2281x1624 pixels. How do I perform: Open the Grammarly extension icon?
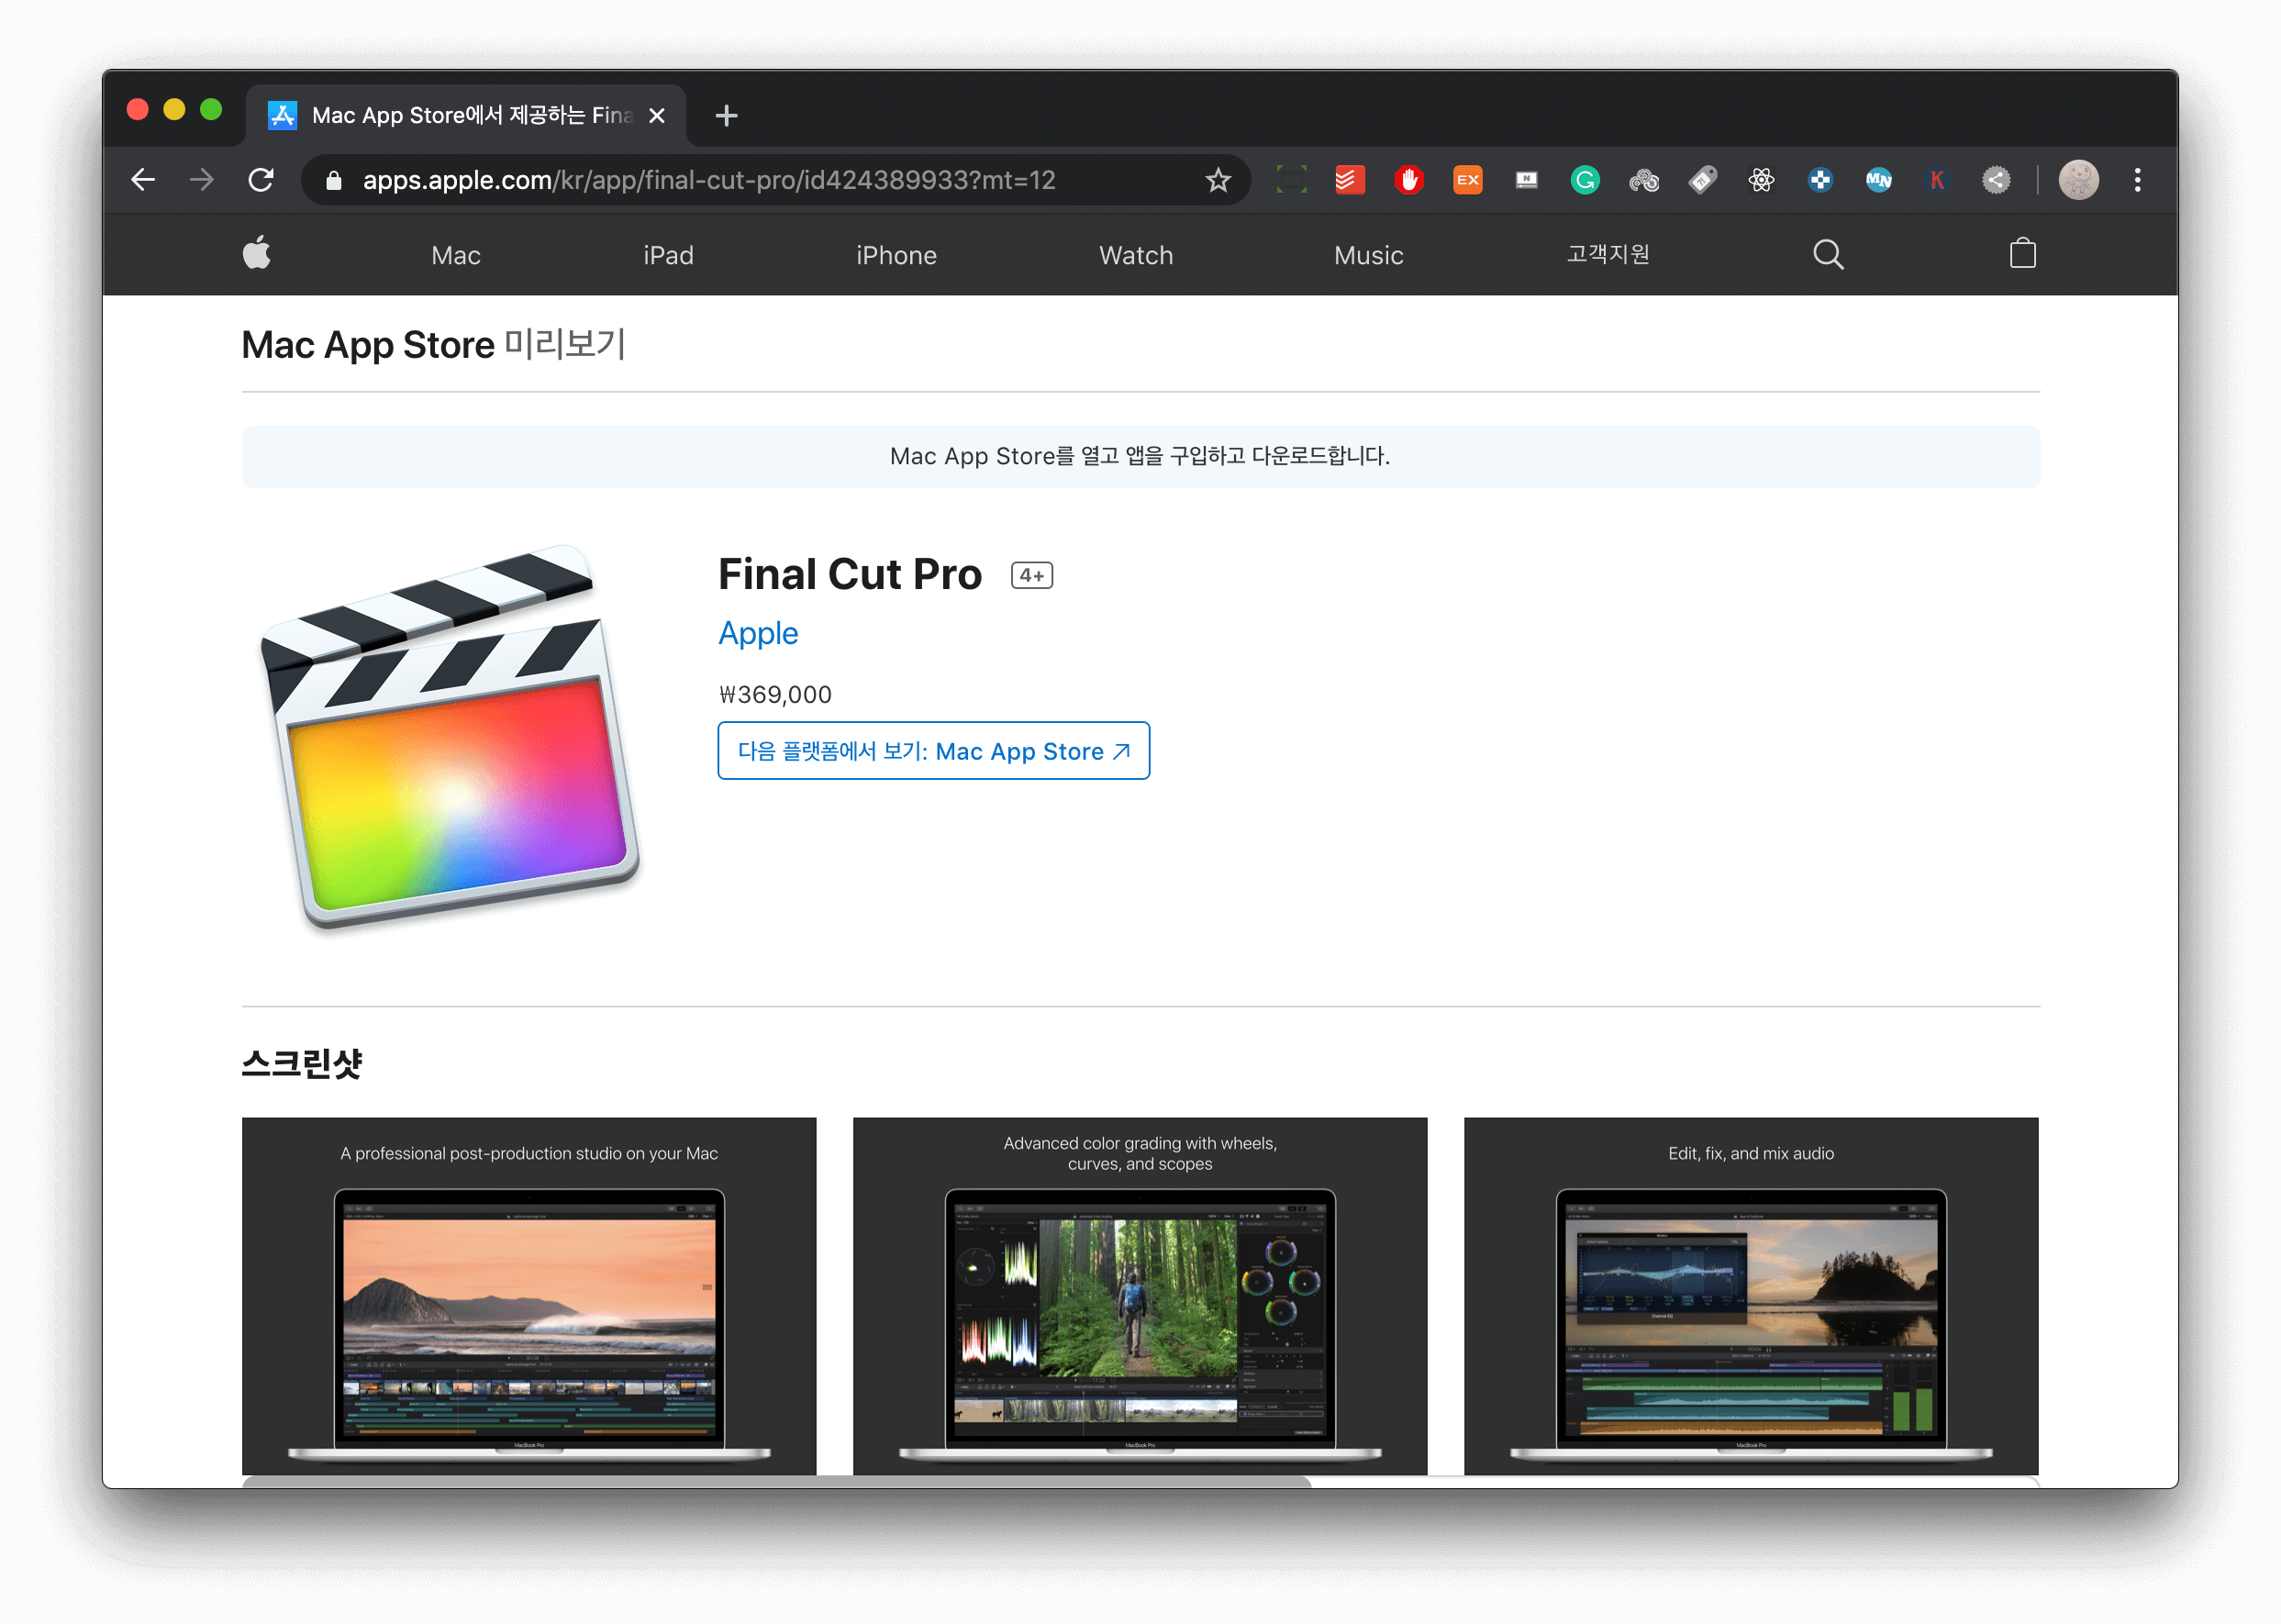[x=1584, y=180]
